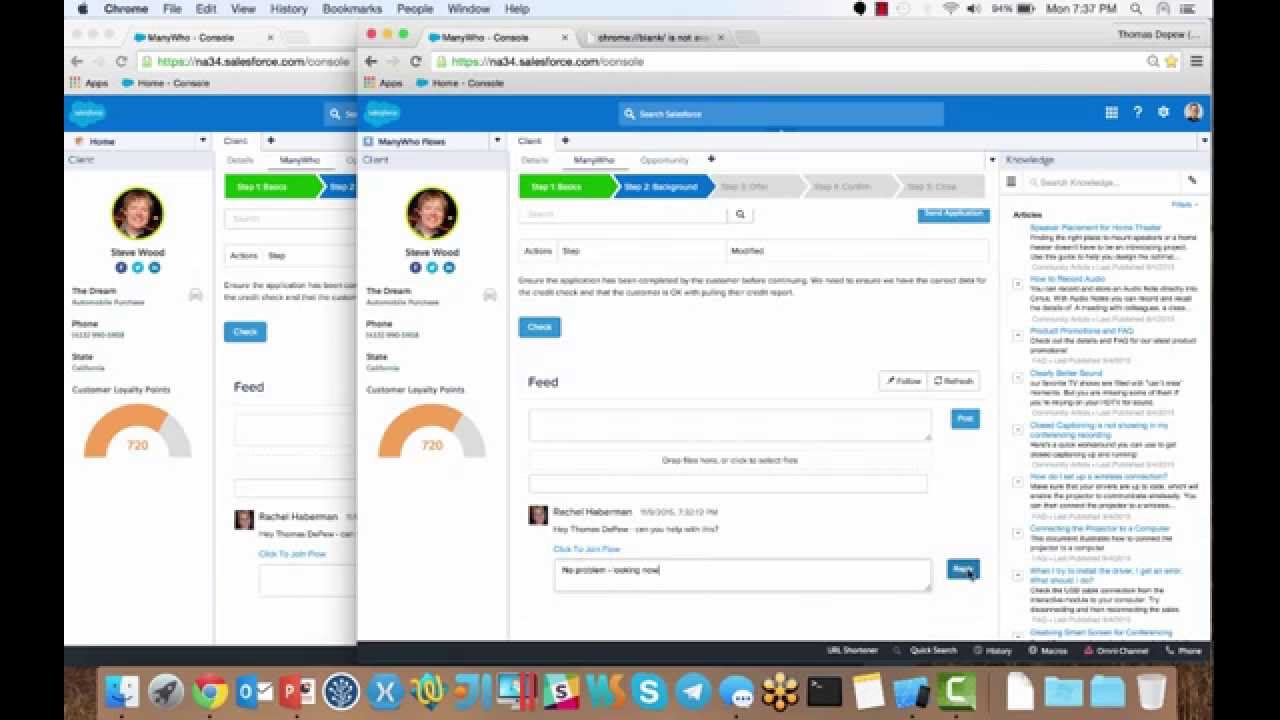Expand the wireless connection article options
The image size is (1280, 720).
point(1018,482)
